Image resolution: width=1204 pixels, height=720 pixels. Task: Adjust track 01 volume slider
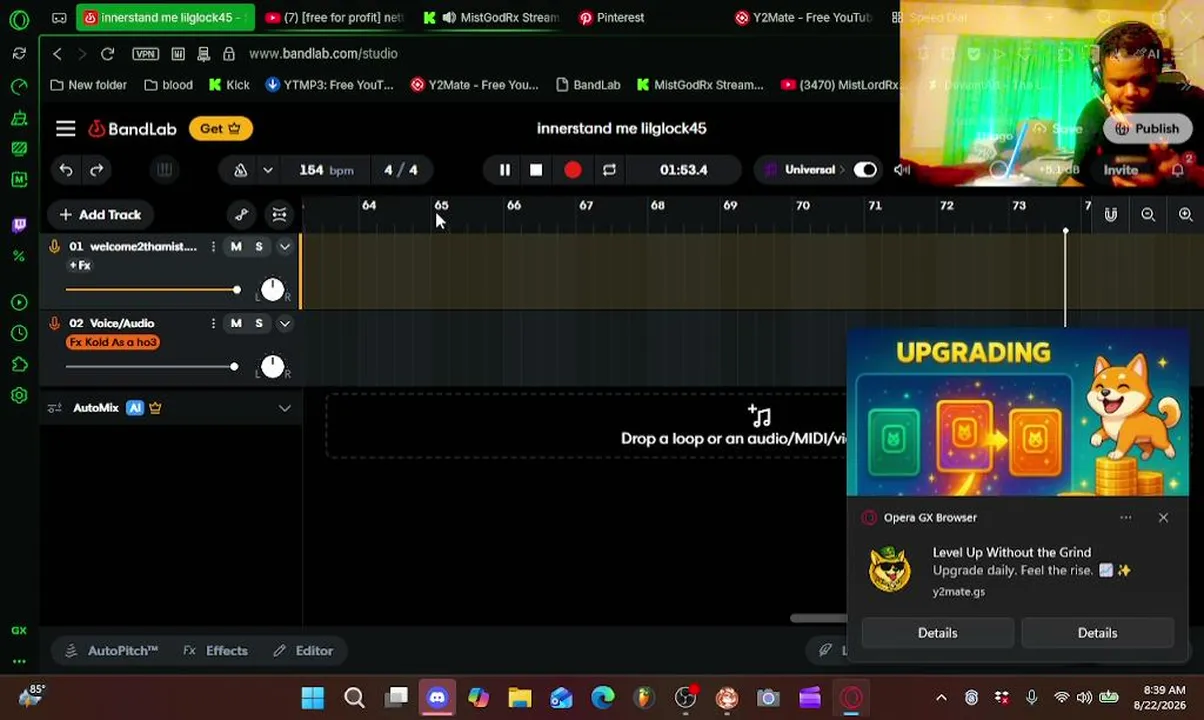[151, 290]
